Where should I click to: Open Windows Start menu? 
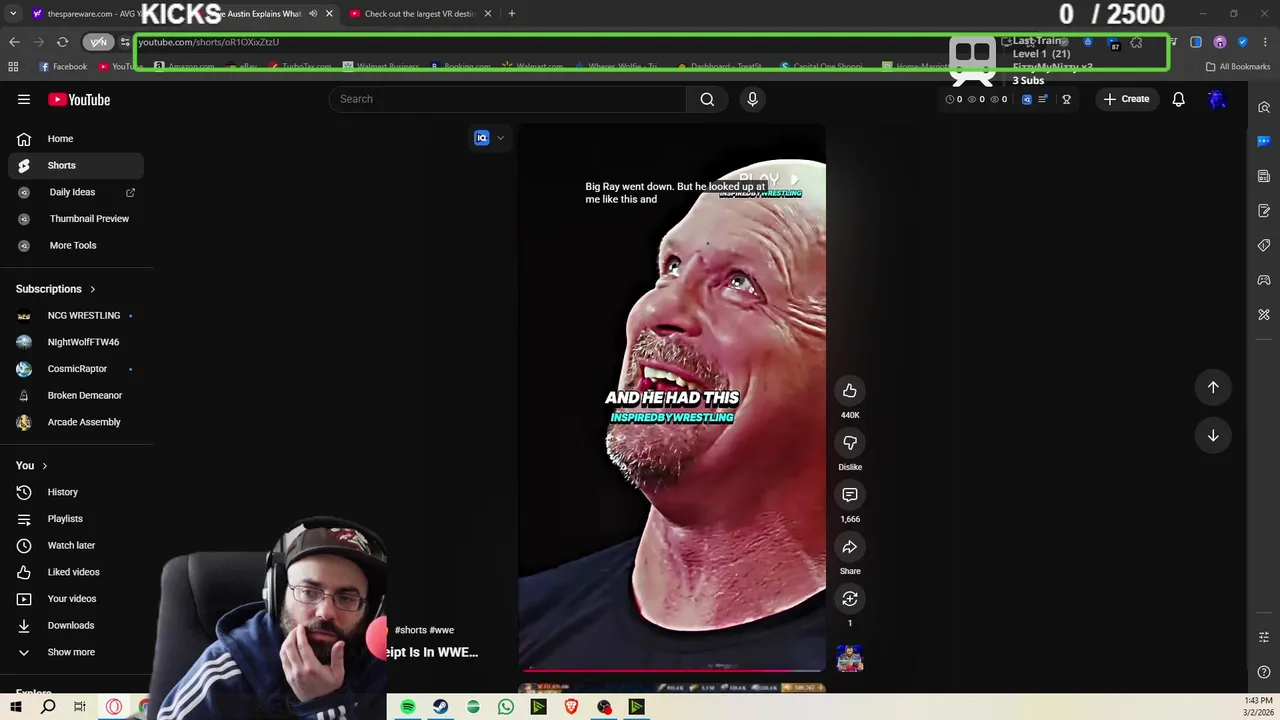[x=16, y=707]
